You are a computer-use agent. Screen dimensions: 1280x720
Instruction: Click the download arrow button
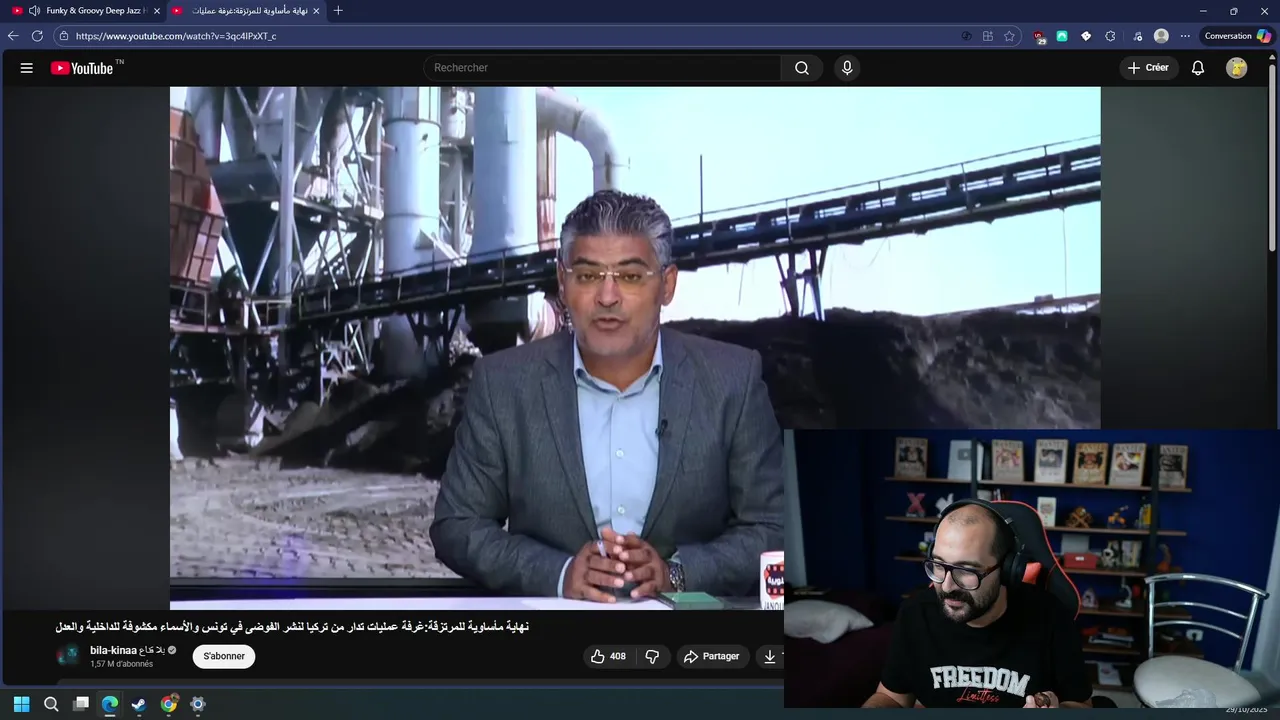point(770,656)
